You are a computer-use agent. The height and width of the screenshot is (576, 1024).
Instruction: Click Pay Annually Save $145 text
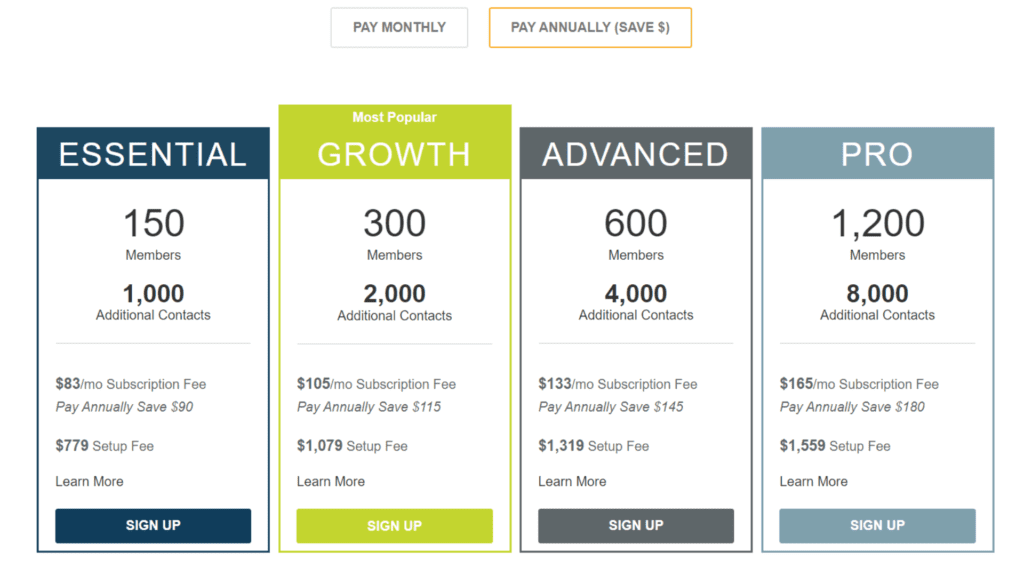click(611, 407)
